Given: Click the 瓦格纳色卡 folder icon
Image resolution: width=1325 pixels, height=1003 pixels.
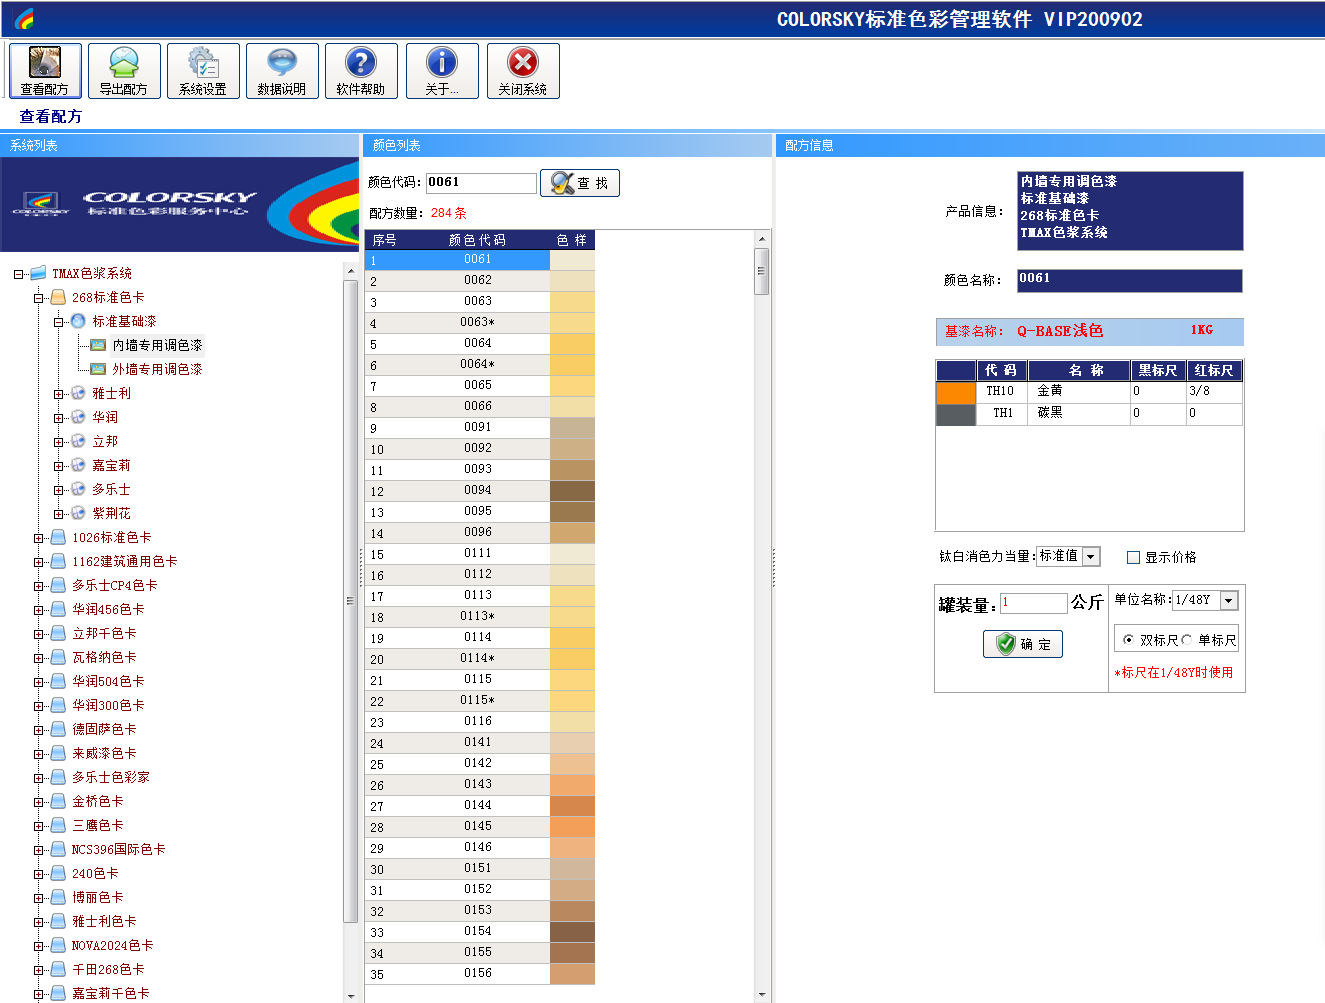Looking at the screenshot, I should 58,657.
